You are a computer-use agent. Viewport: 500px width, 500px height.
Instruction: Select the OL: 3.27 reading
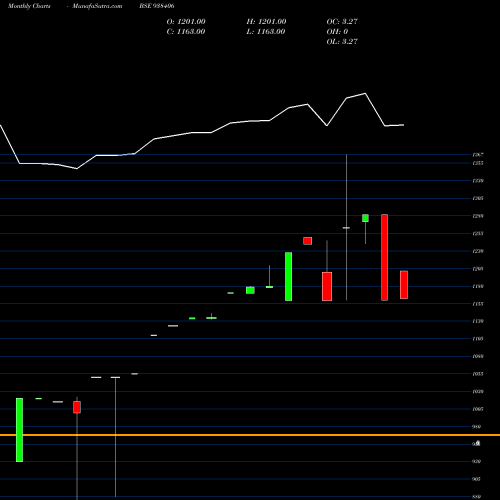click(342, 42)
